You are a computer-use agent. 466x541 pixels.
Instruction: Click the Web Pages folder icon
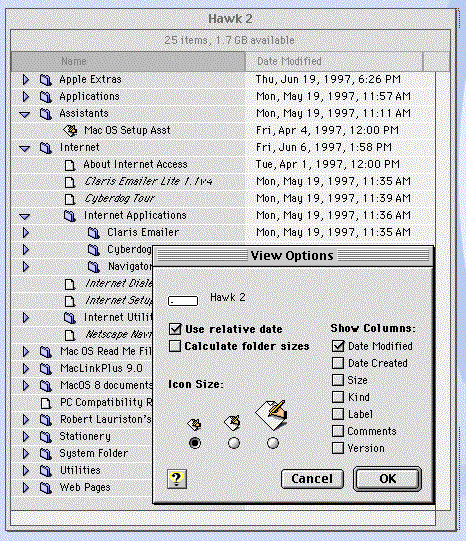pos(46,488)
